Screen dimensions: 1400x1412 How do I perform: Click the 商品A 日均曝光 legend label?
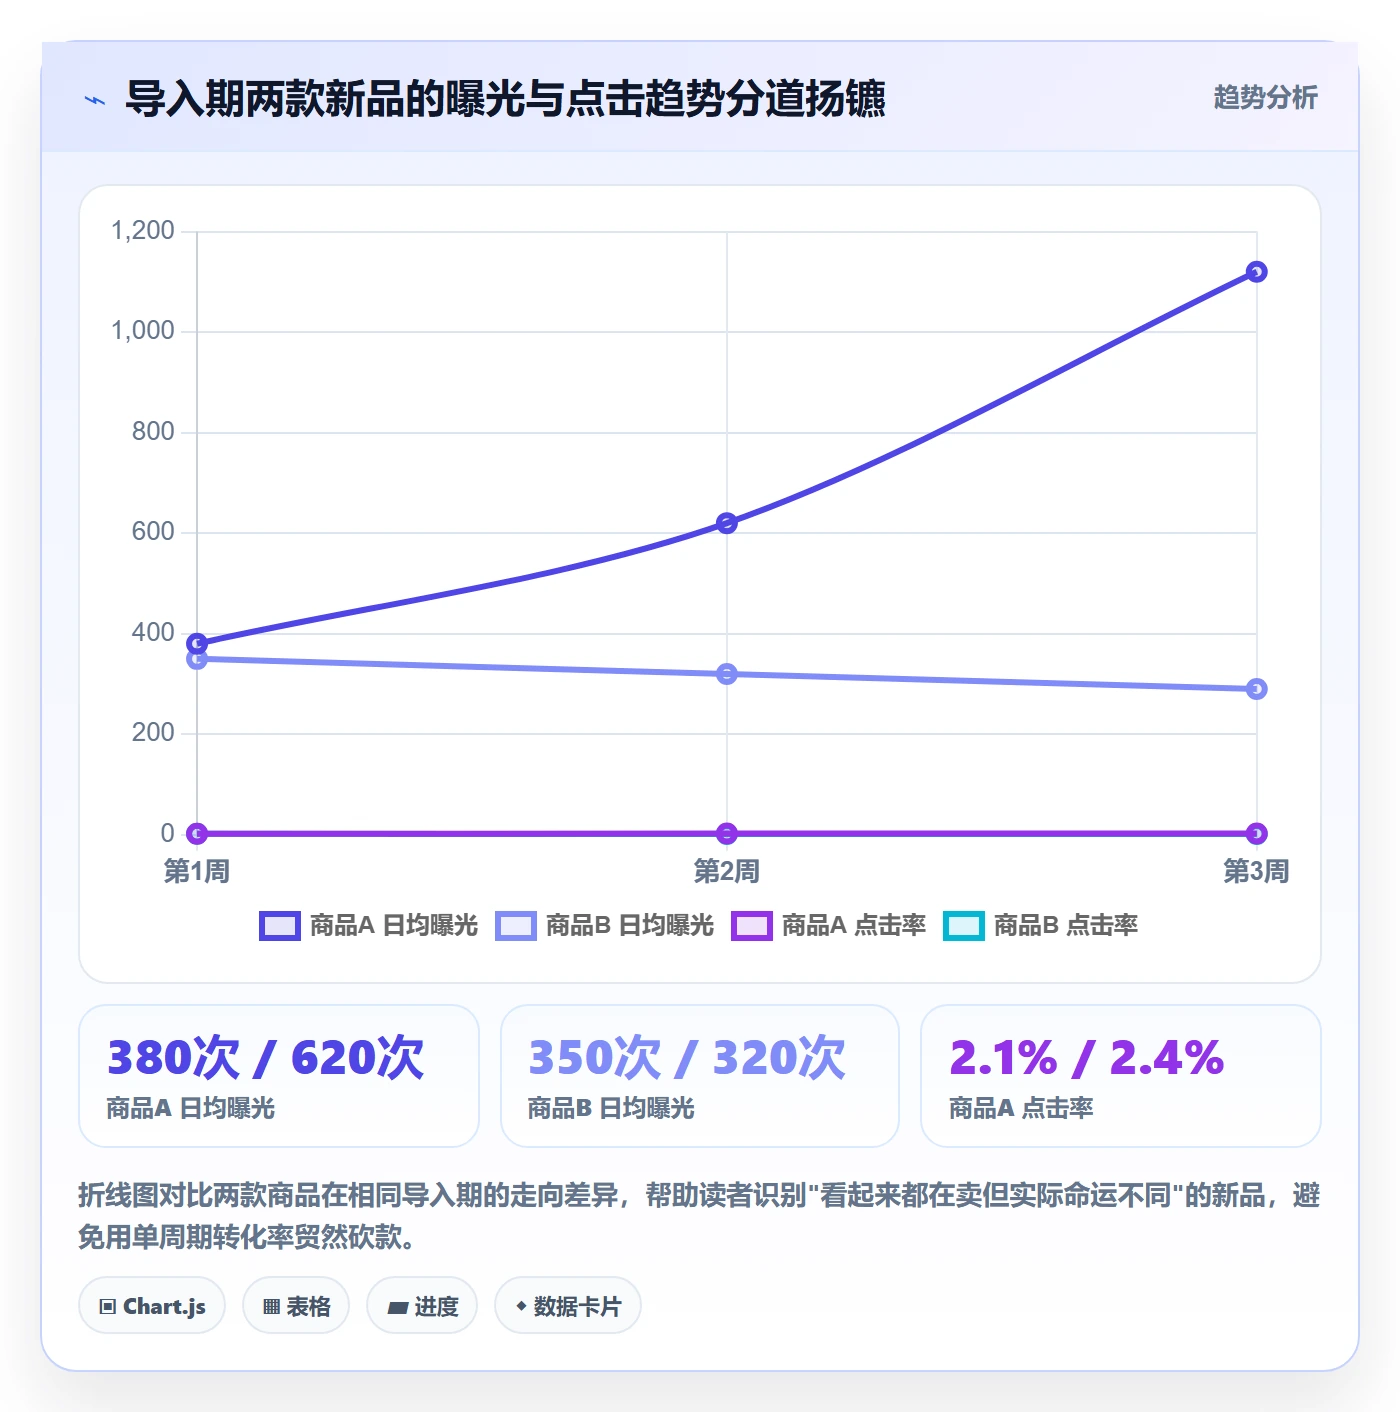pyautogui.click(x=394, y=926)
